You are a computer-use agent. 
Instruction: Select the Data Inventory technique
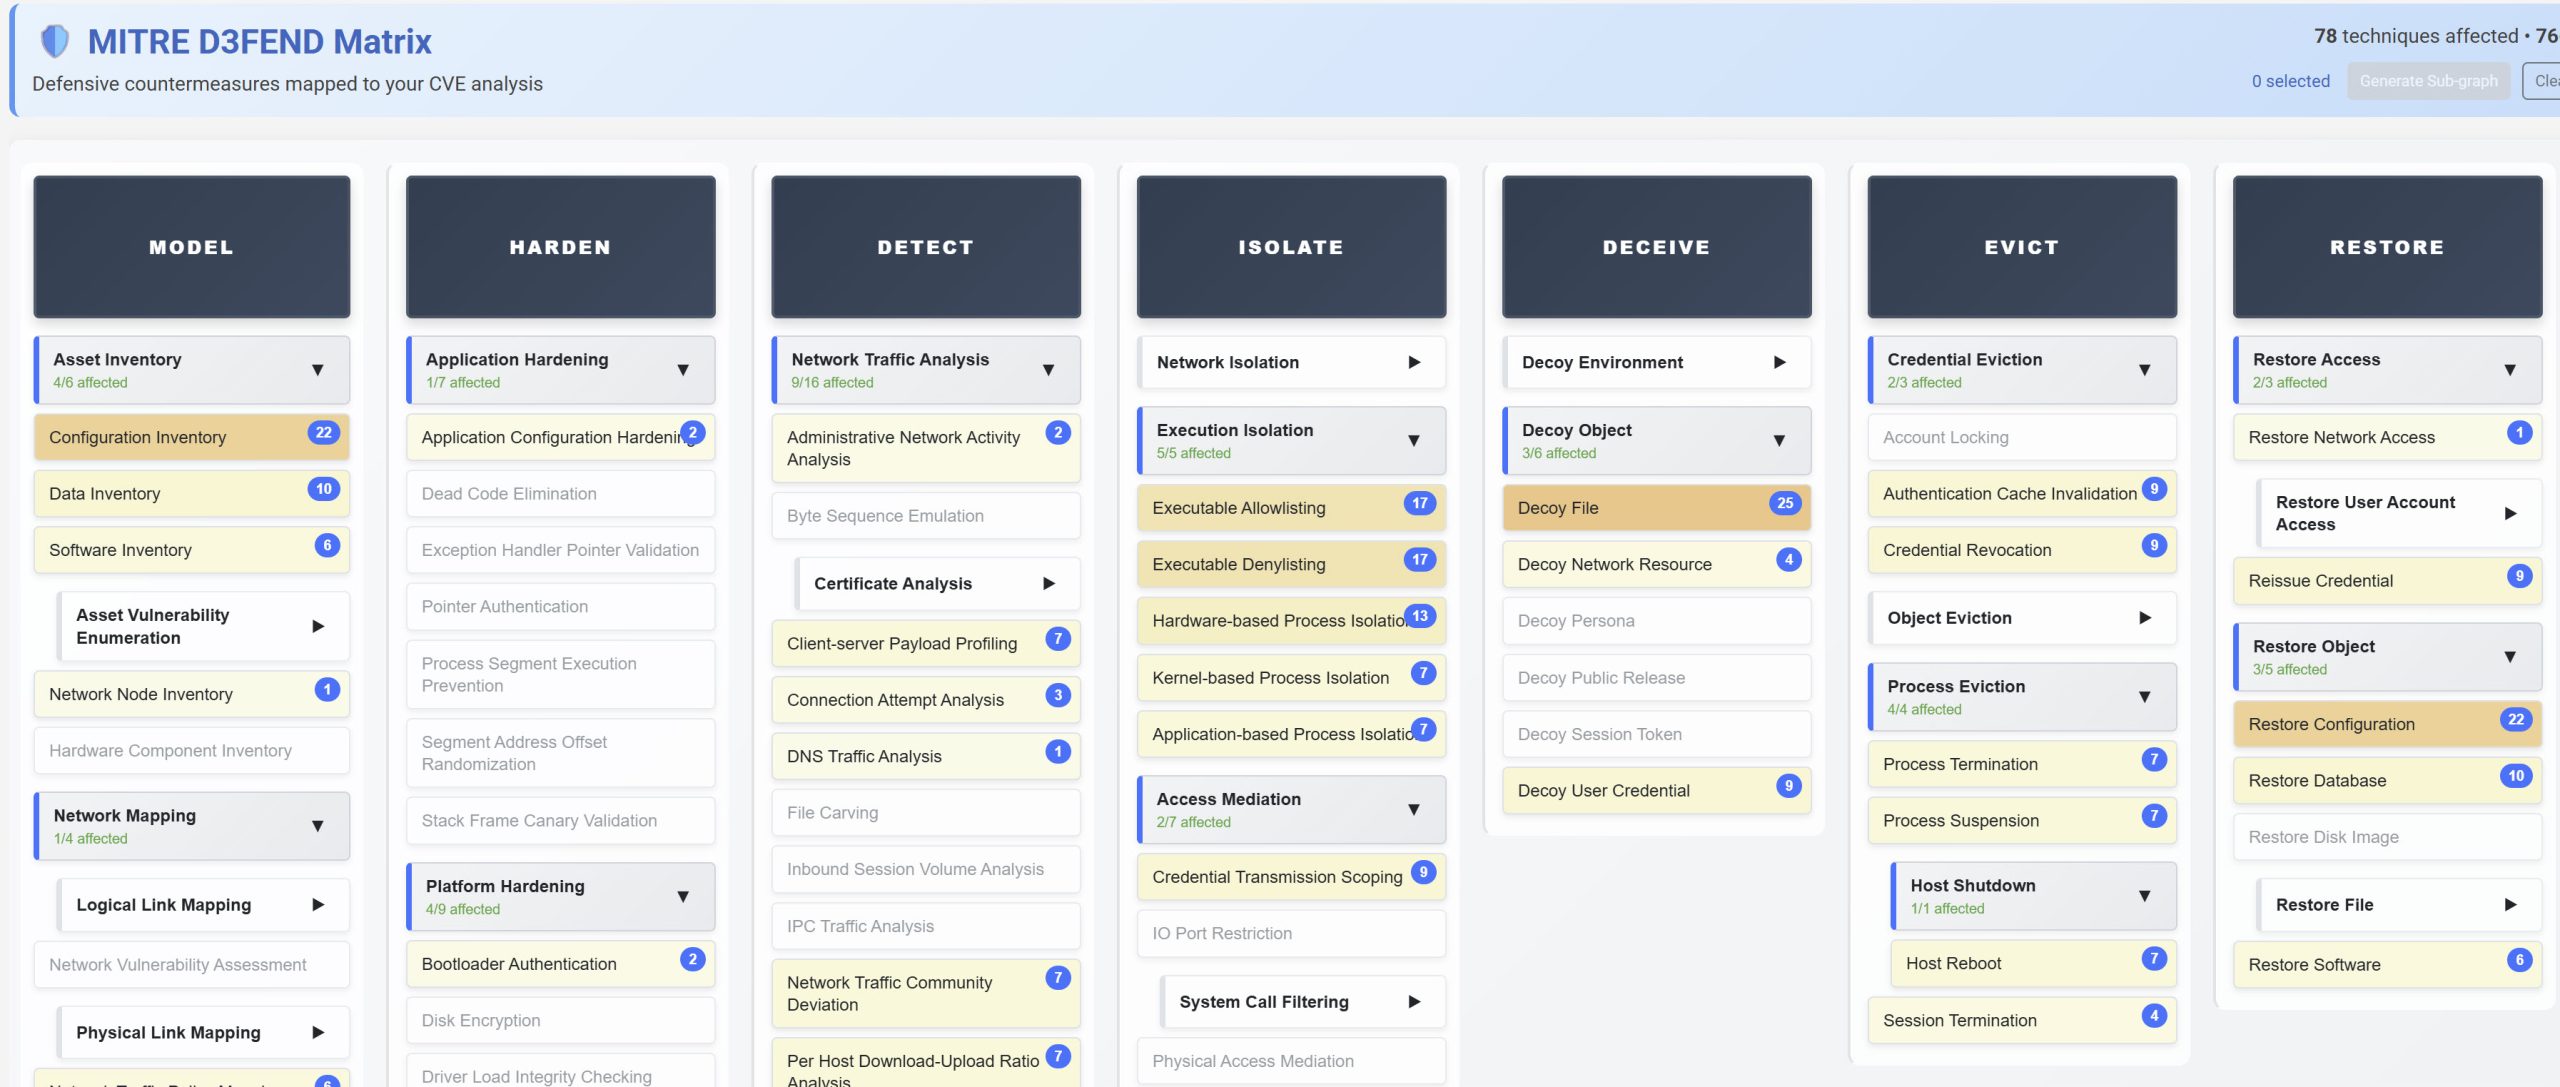[x=192, y=493]
